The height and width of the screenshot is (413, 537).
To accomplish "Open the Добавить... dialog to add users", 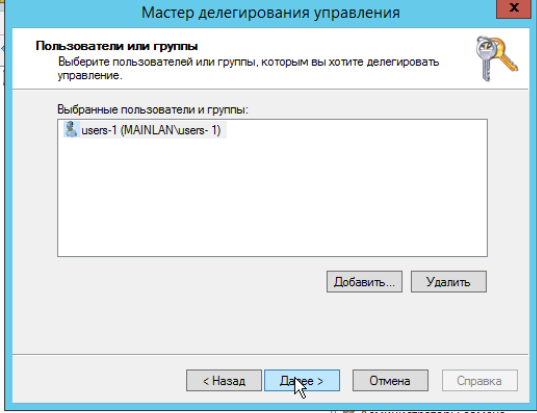I will 364,281.
